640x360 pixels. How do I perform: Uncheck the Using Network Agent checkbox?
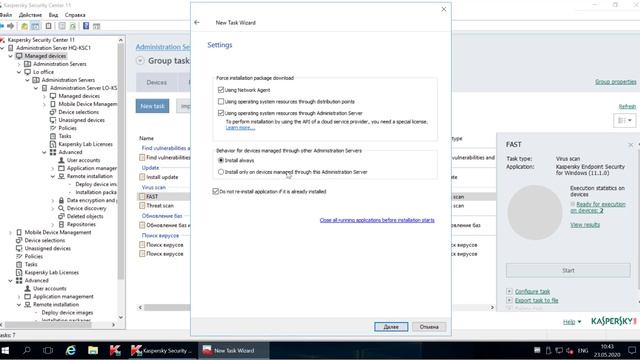coord(221,90)
